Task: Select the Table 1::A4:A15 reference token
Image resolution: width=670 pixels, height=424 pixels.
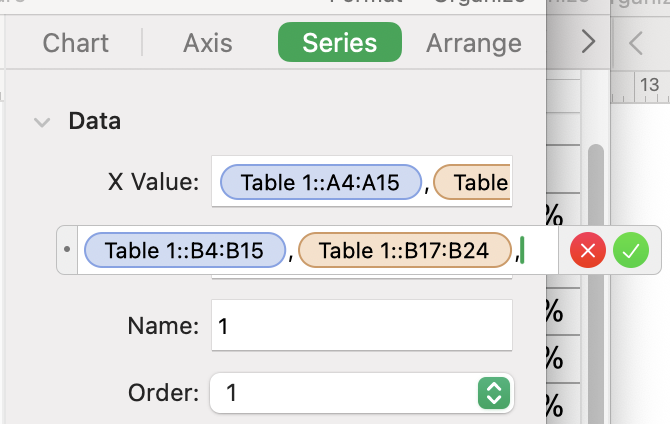Action: click(321, 182)
